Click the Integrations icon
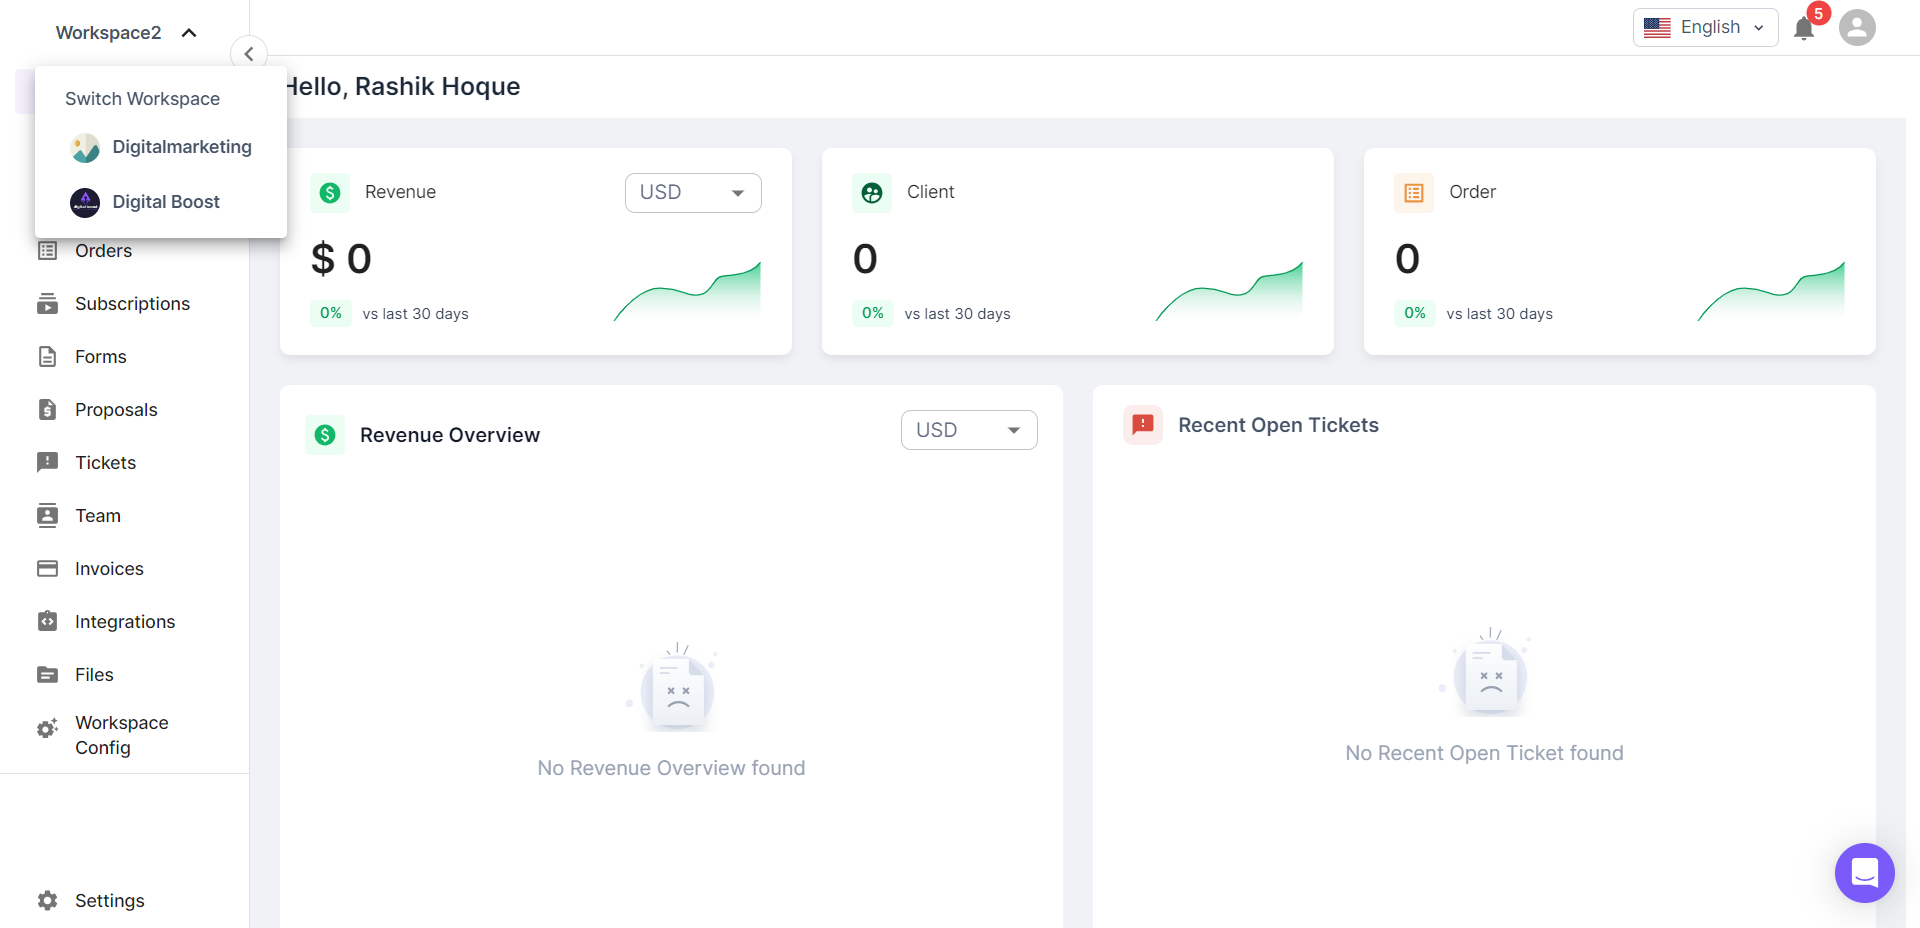1920x928 pixels. 47,621
